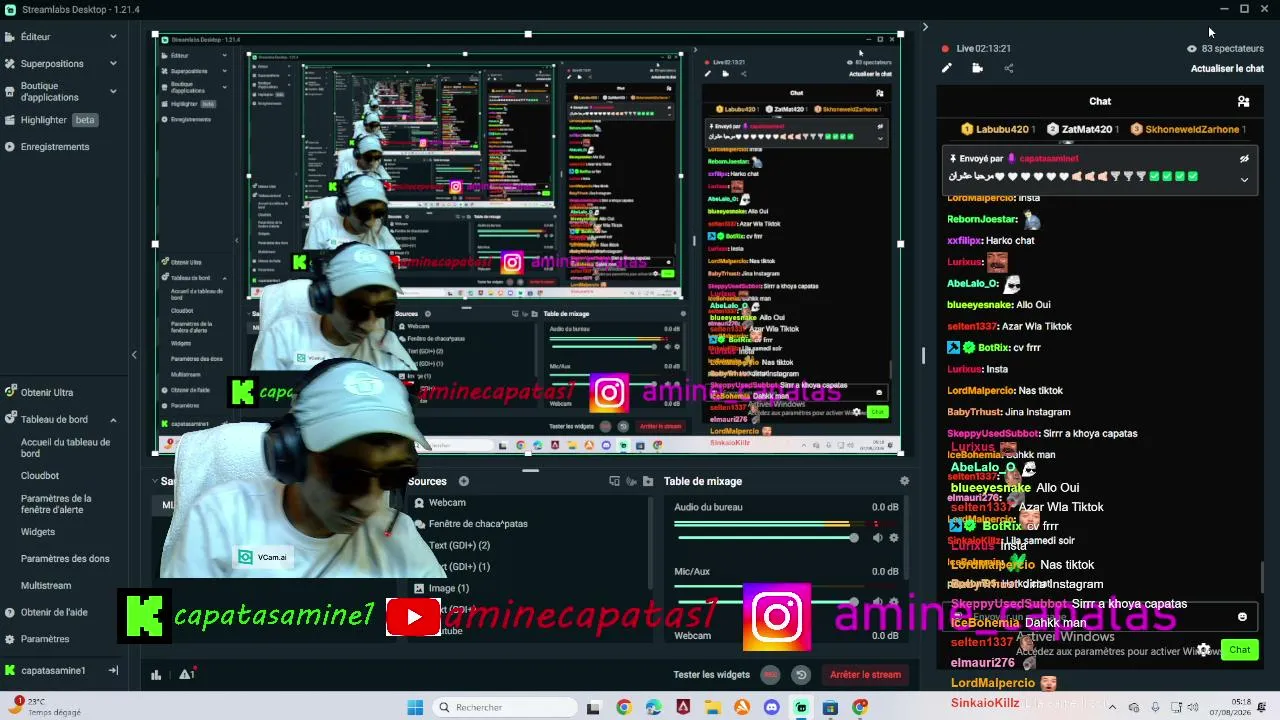Log out using the arrow icon beside capatasamine1

pos(113,671)
